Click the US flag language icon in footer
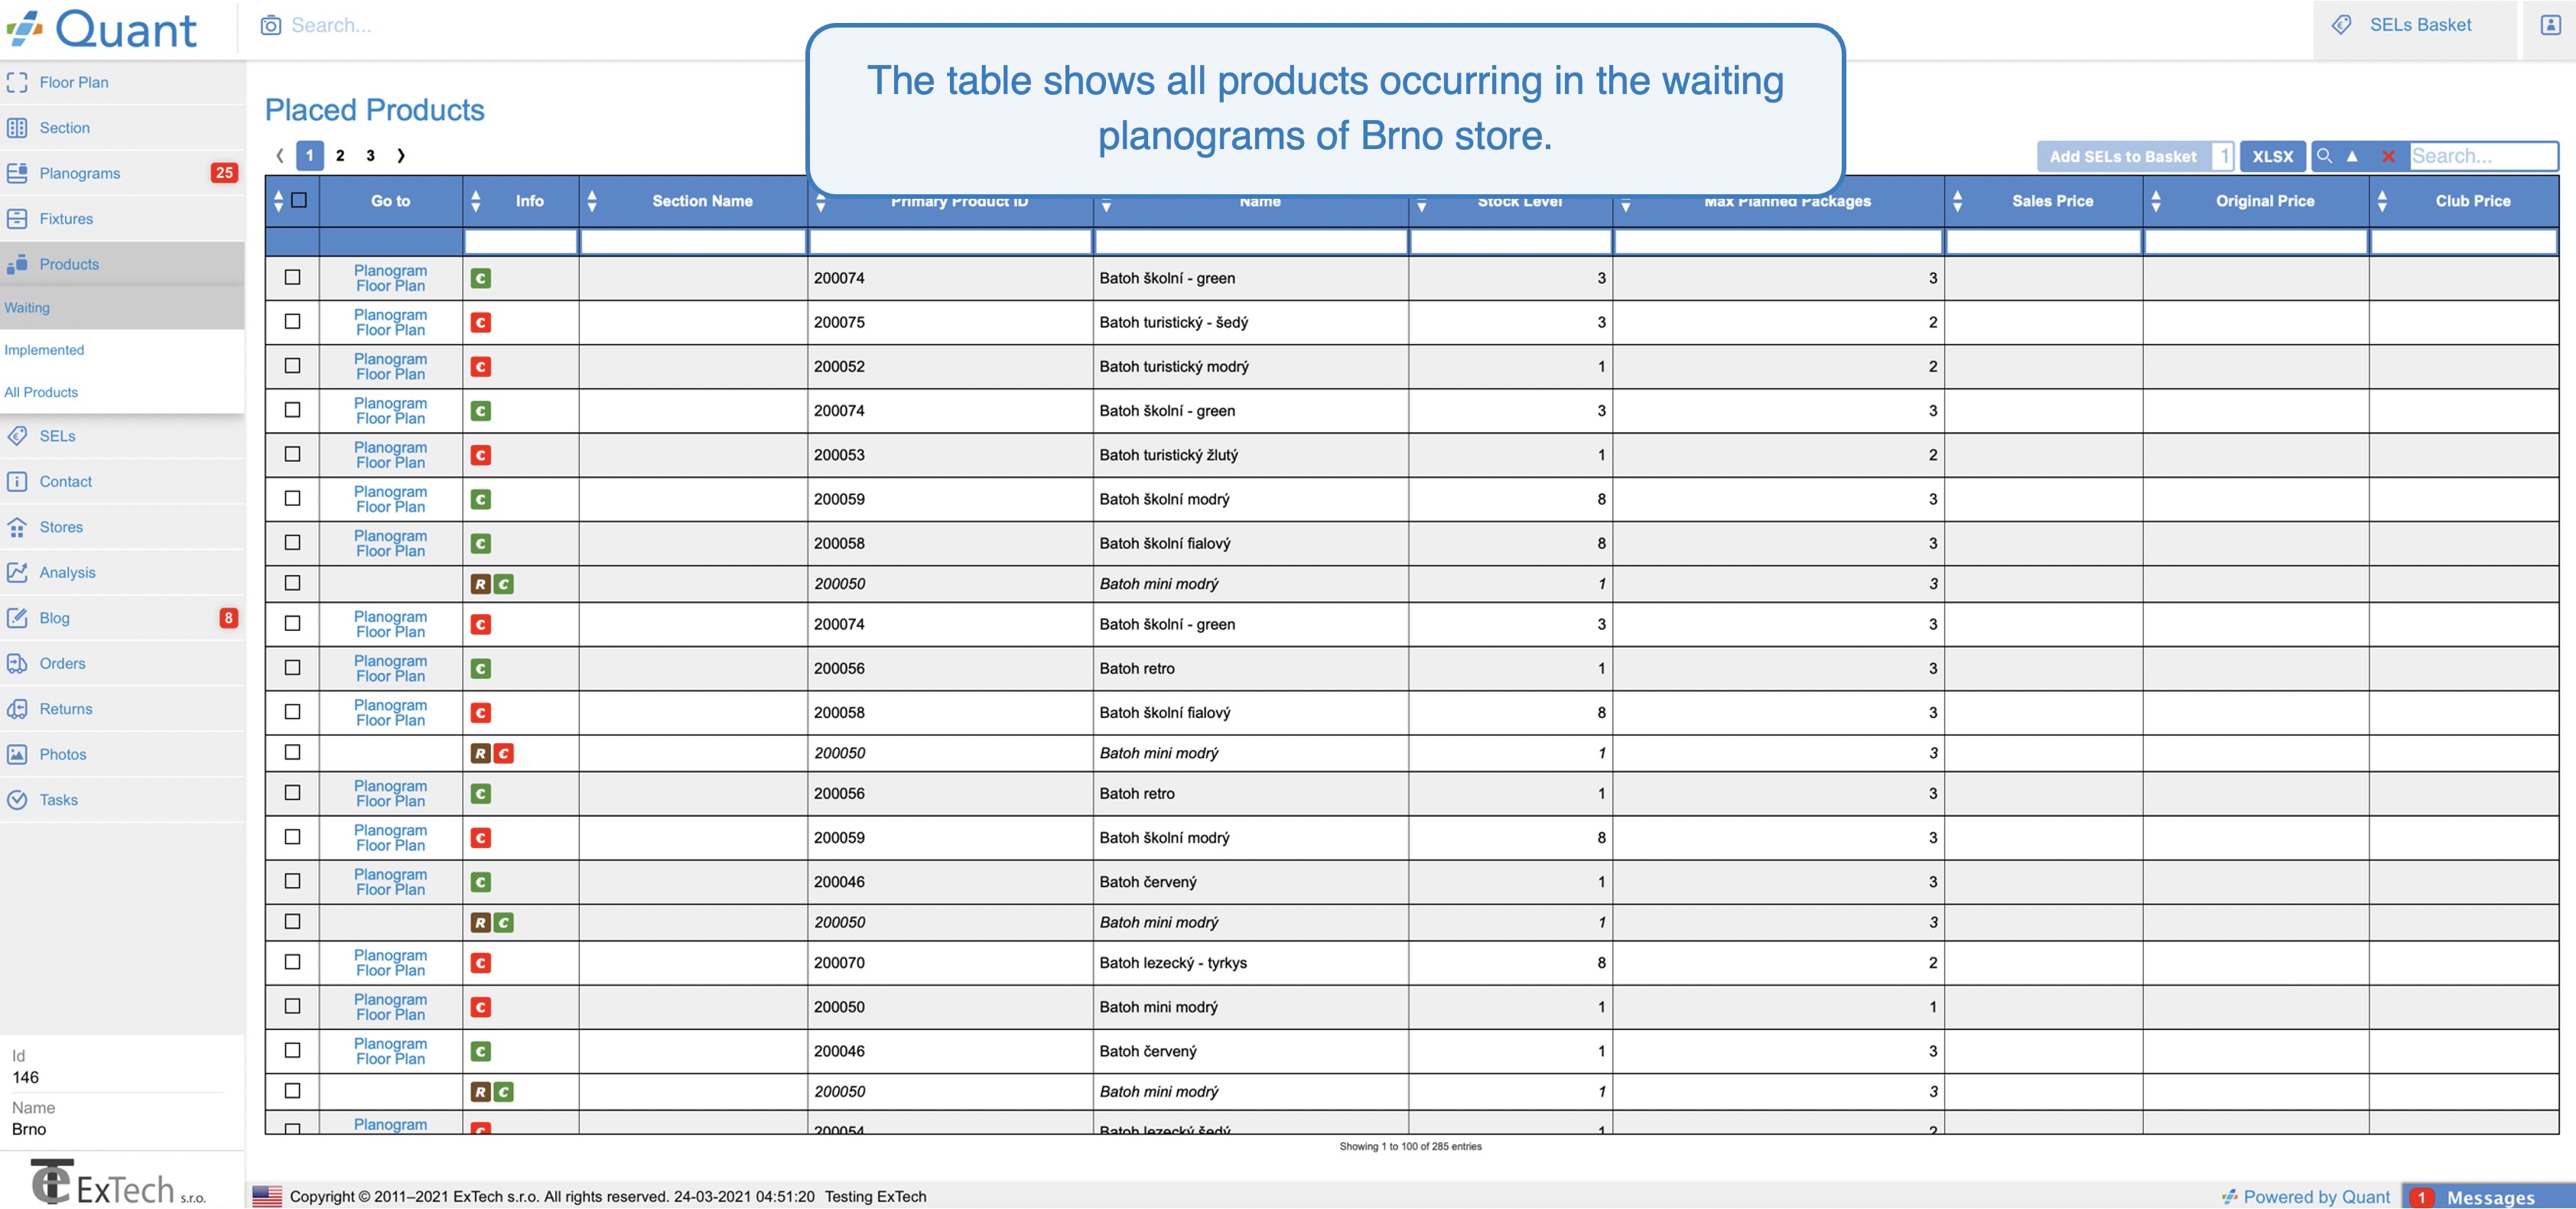 pyautogui.click(x=267, y=1196)
